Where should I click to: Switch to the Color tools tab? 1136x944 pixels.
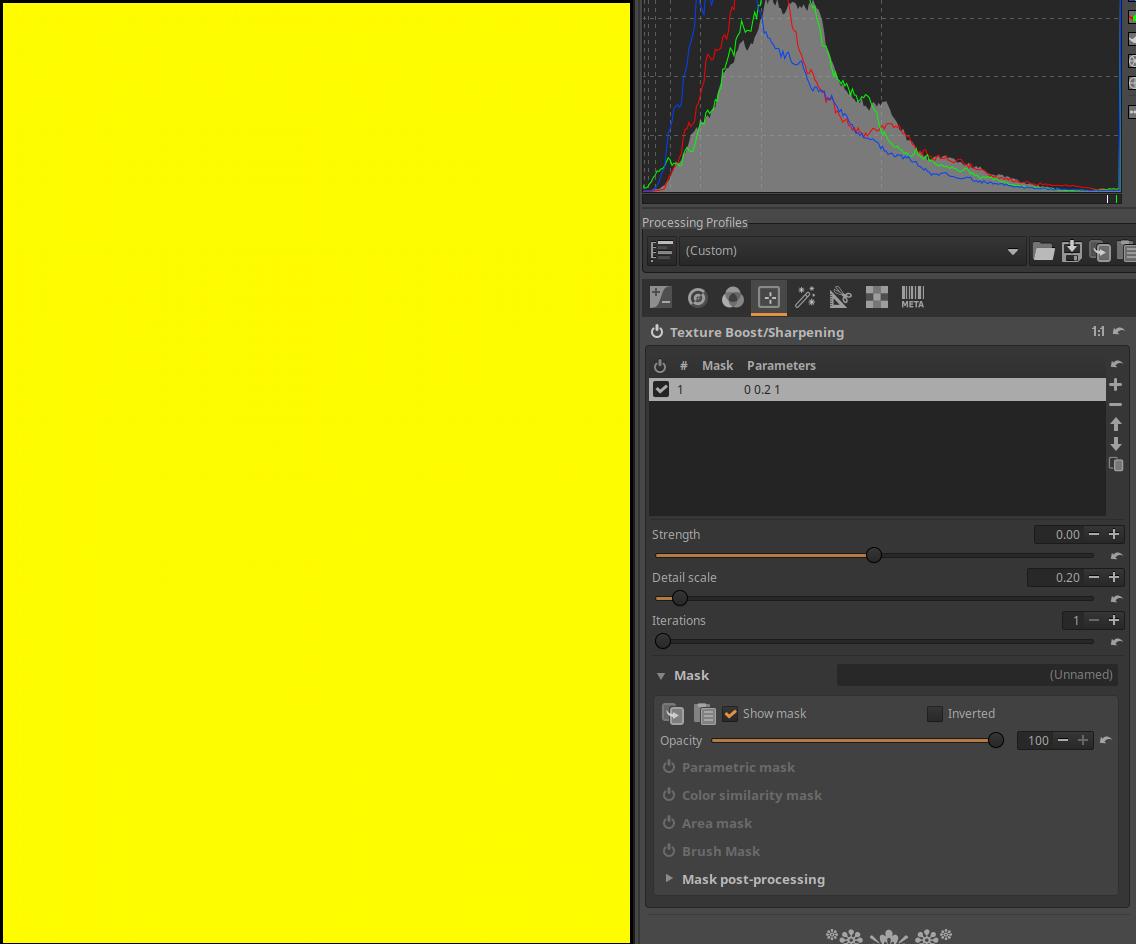tap(733, 297)
